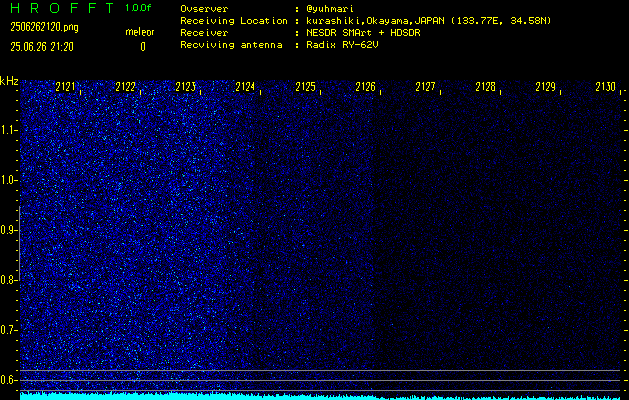Select the version label 1.00f
Viewport: 629px width, 400px height.
[x=138, y=8]
